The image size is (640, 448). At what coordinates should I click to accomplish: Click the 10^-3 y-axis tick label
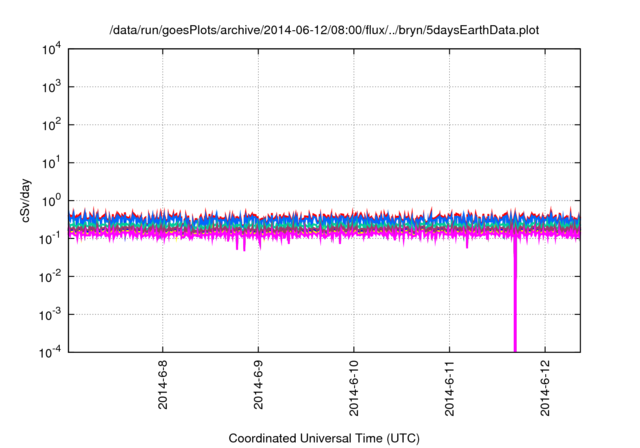point(50,315)
